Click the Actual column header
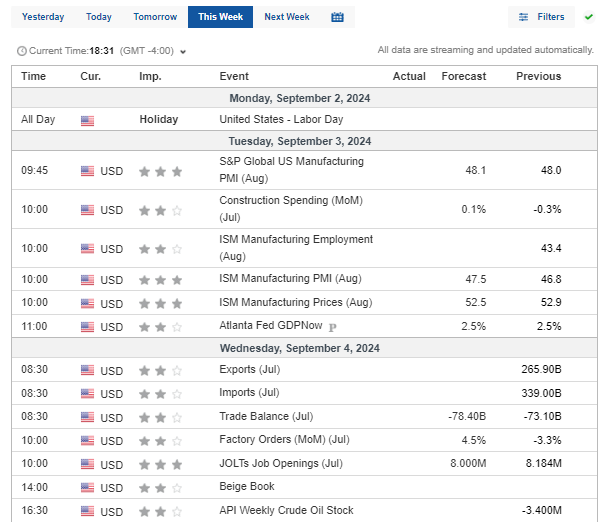 pyautogui.click(x=409, y=76)
